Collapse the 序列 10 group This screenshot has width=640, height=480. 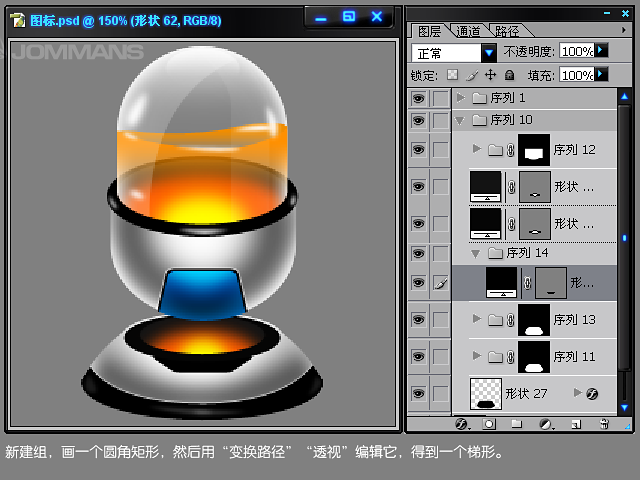[460, 121]
